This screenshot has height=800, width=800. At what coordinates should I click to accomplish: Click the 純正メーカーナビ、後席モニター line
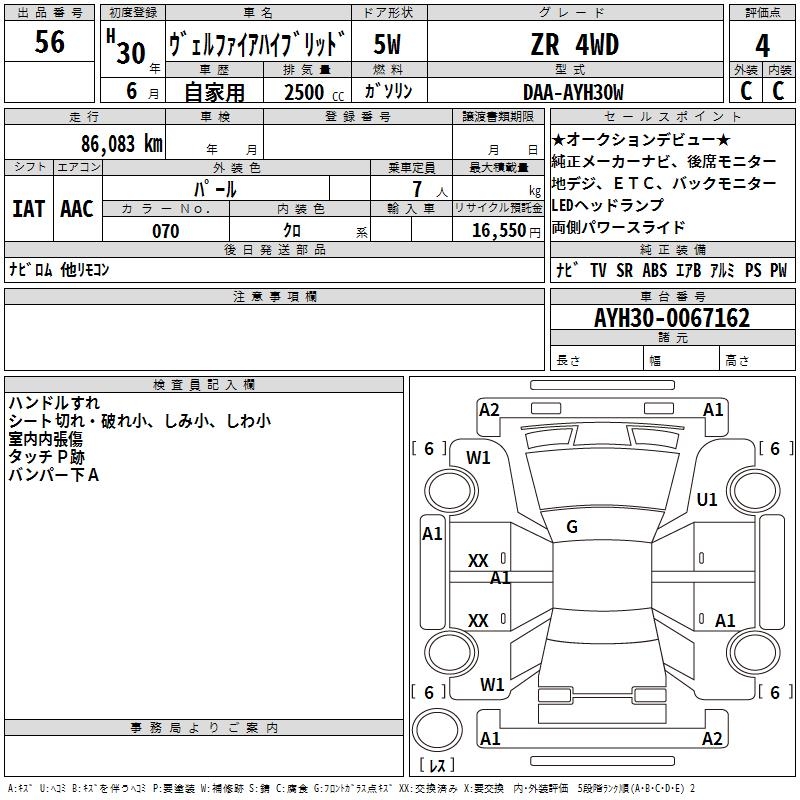point(664,161)
